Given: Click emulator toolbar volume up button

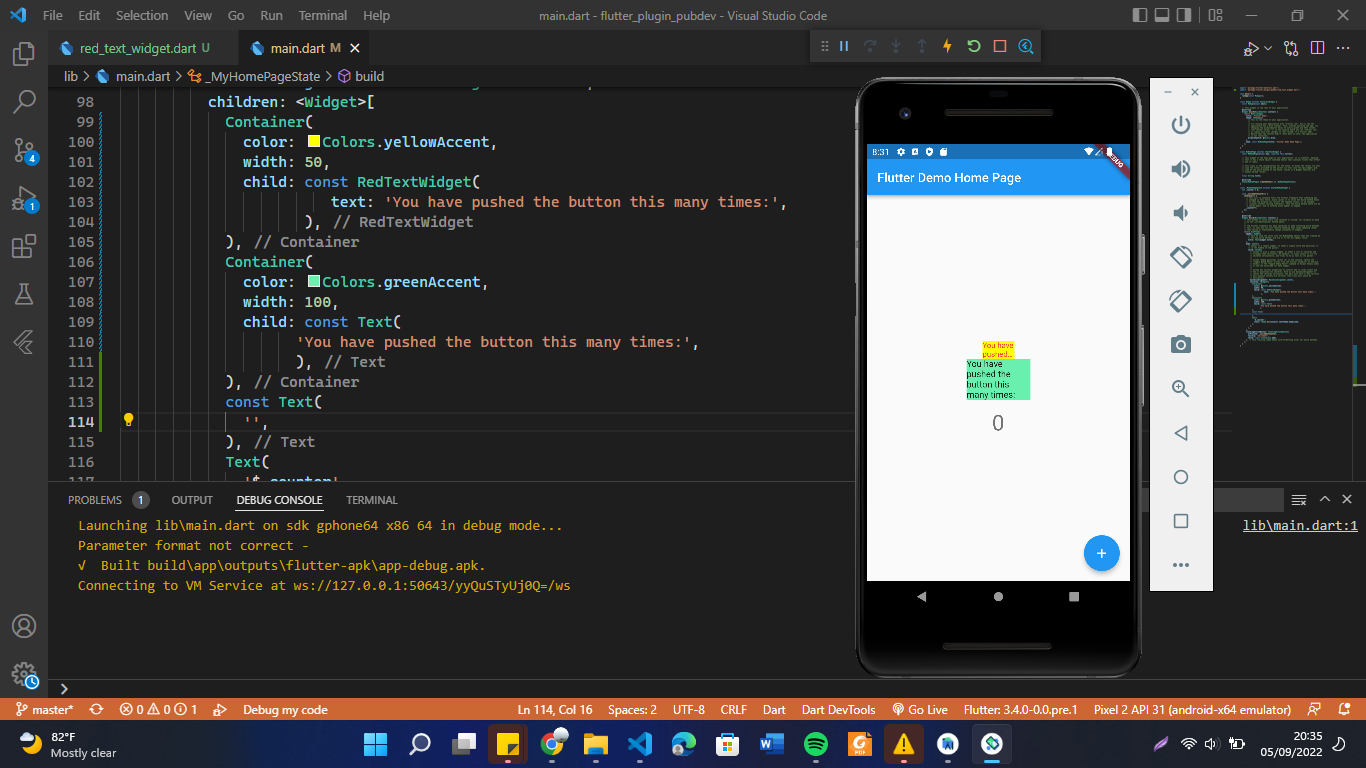Looking at the screenshot, I should pos(1181,169).
